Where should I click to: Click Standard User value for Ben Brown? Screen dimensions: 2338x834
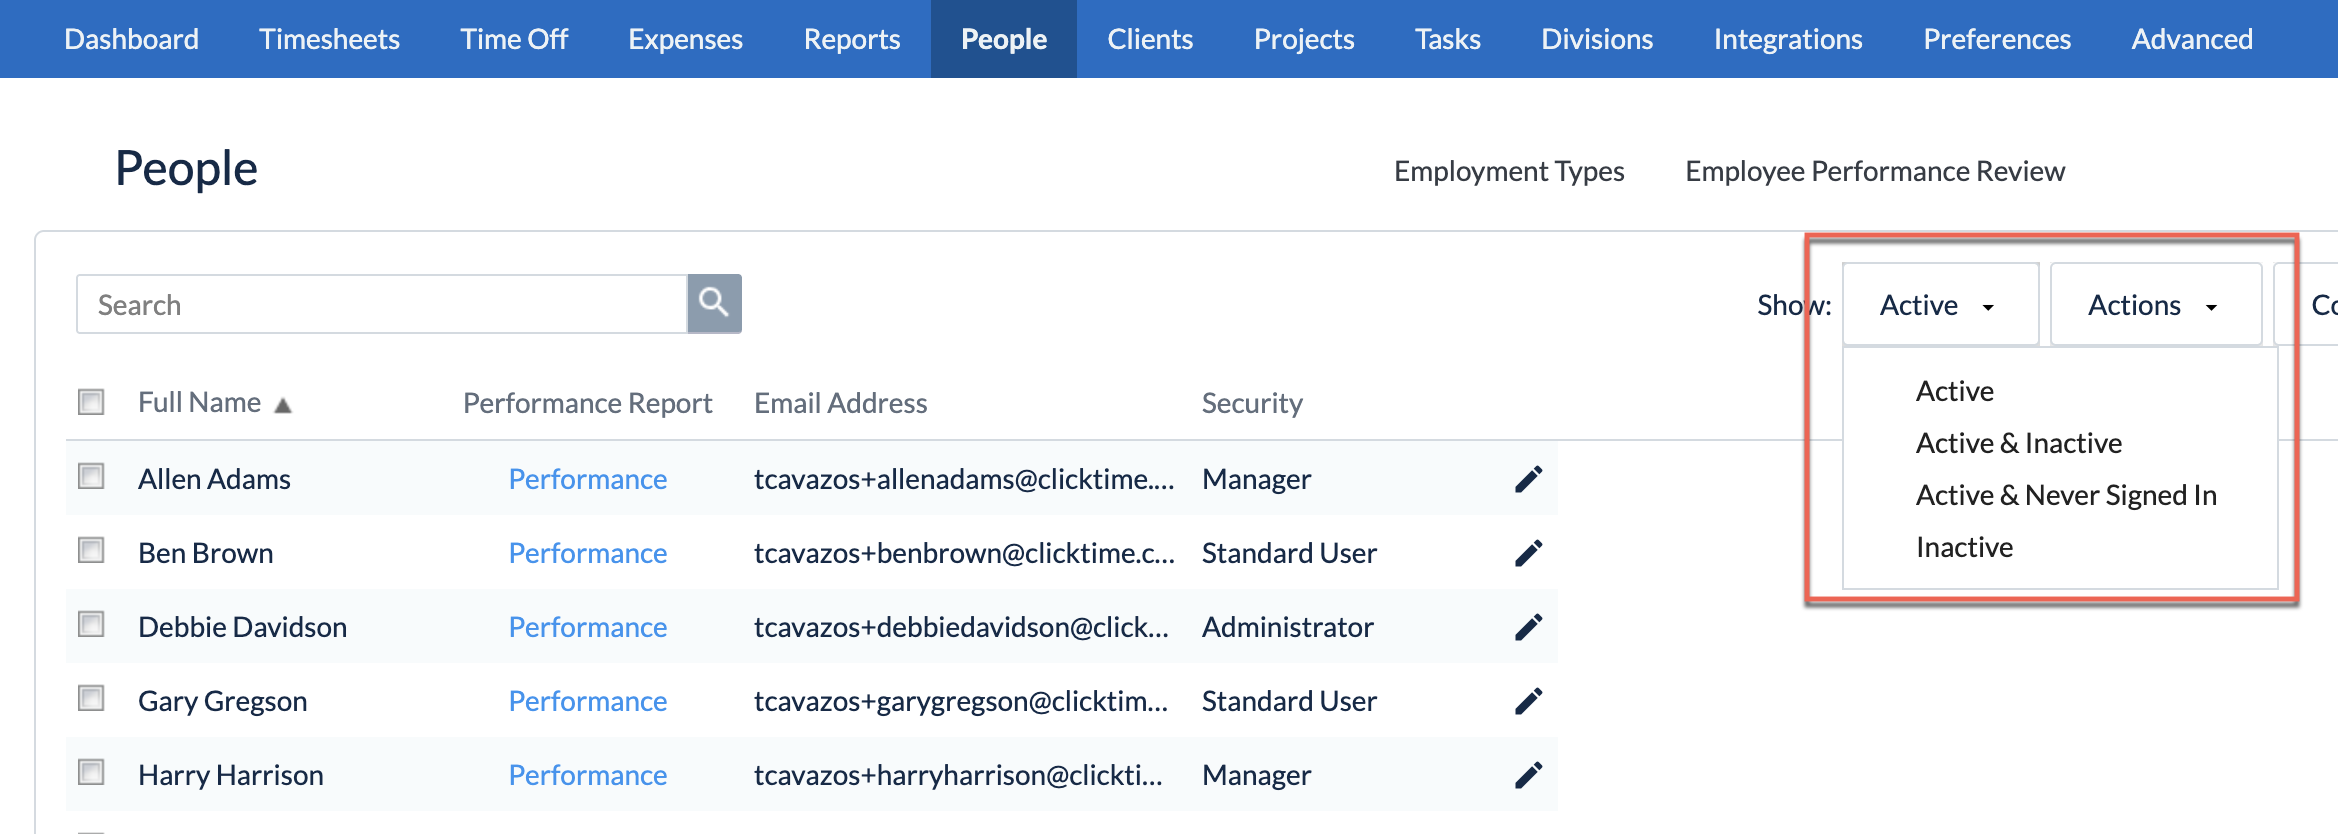coord(1289,553)
